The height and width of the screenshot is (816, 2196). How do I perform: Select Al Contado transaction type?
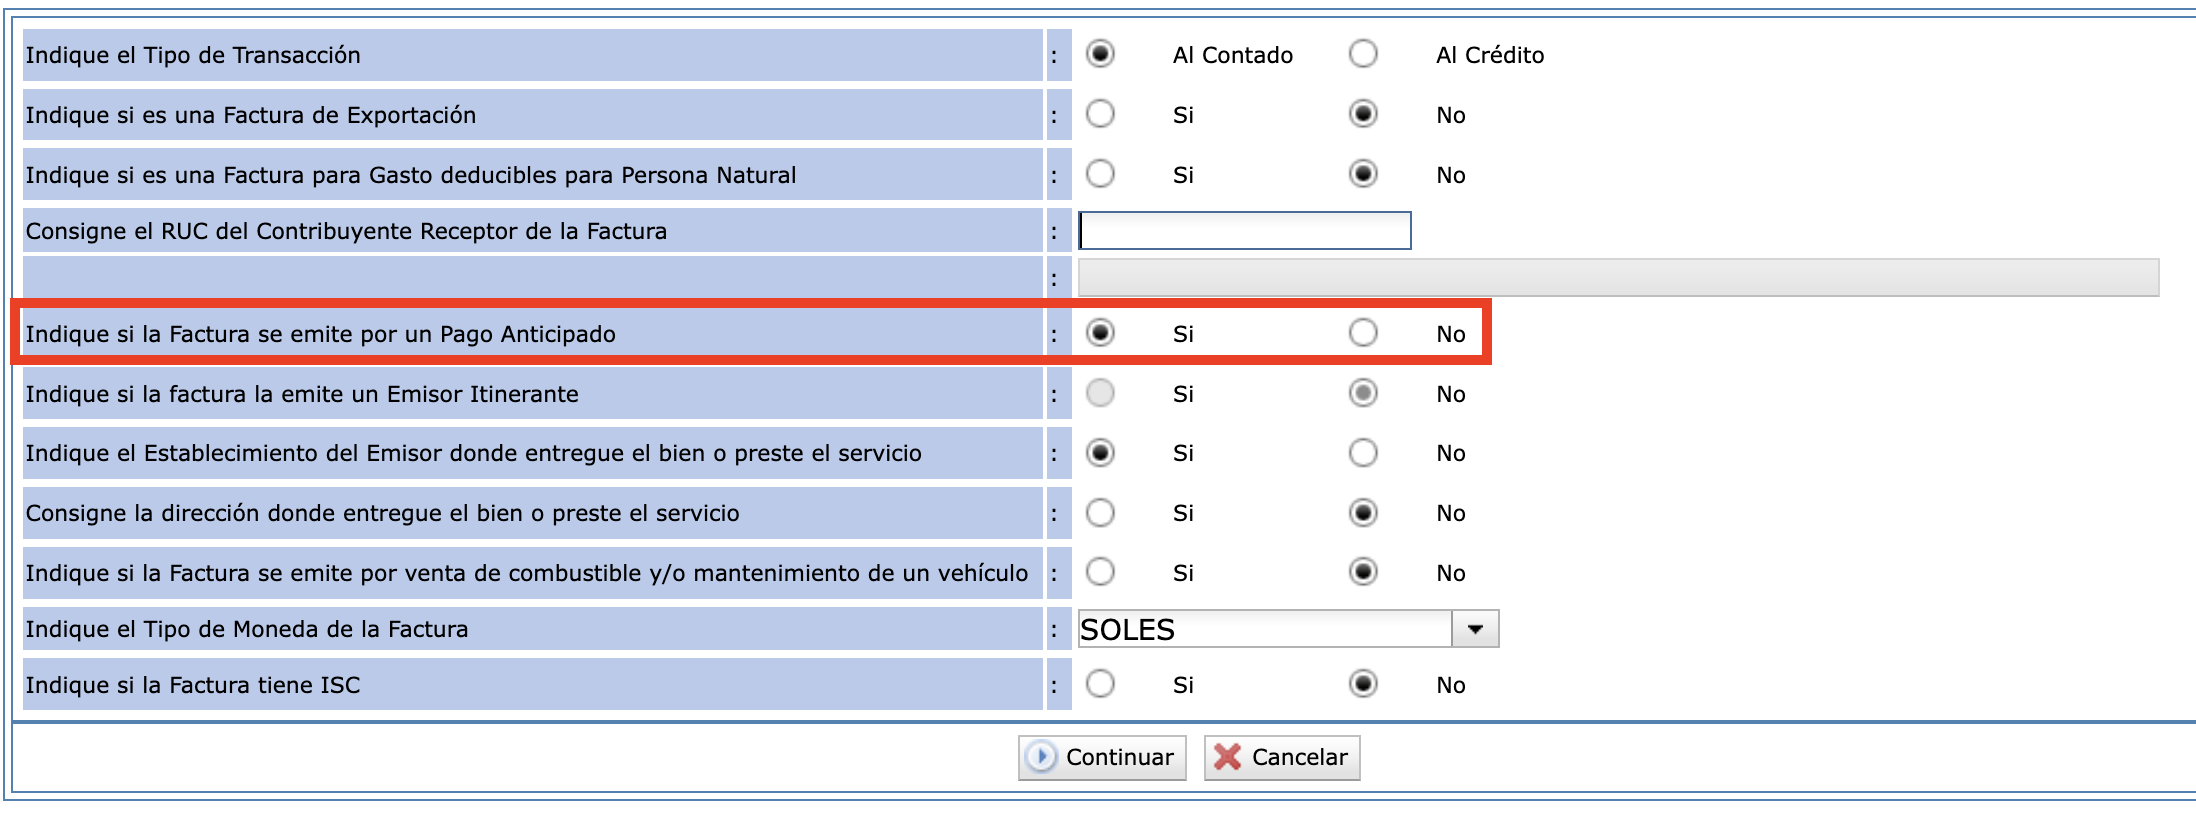tap(1100, 54)
